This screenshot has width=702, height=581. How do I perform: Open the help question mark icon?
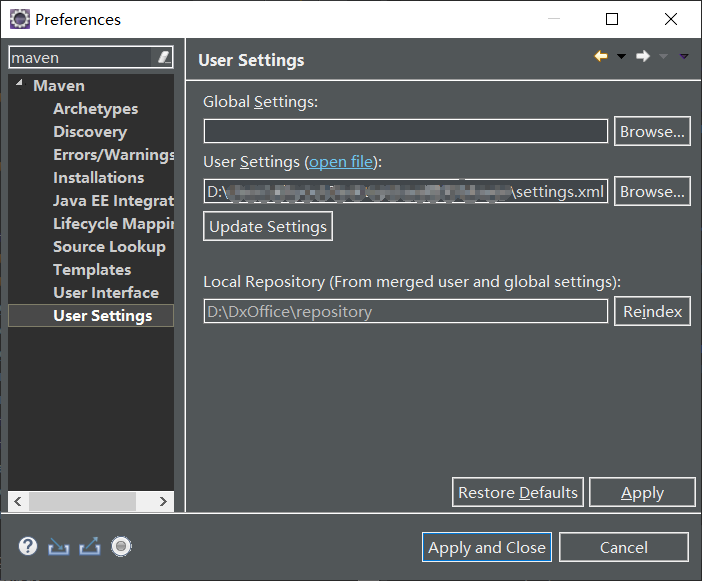pyautogui.click(x=28, y=546)
